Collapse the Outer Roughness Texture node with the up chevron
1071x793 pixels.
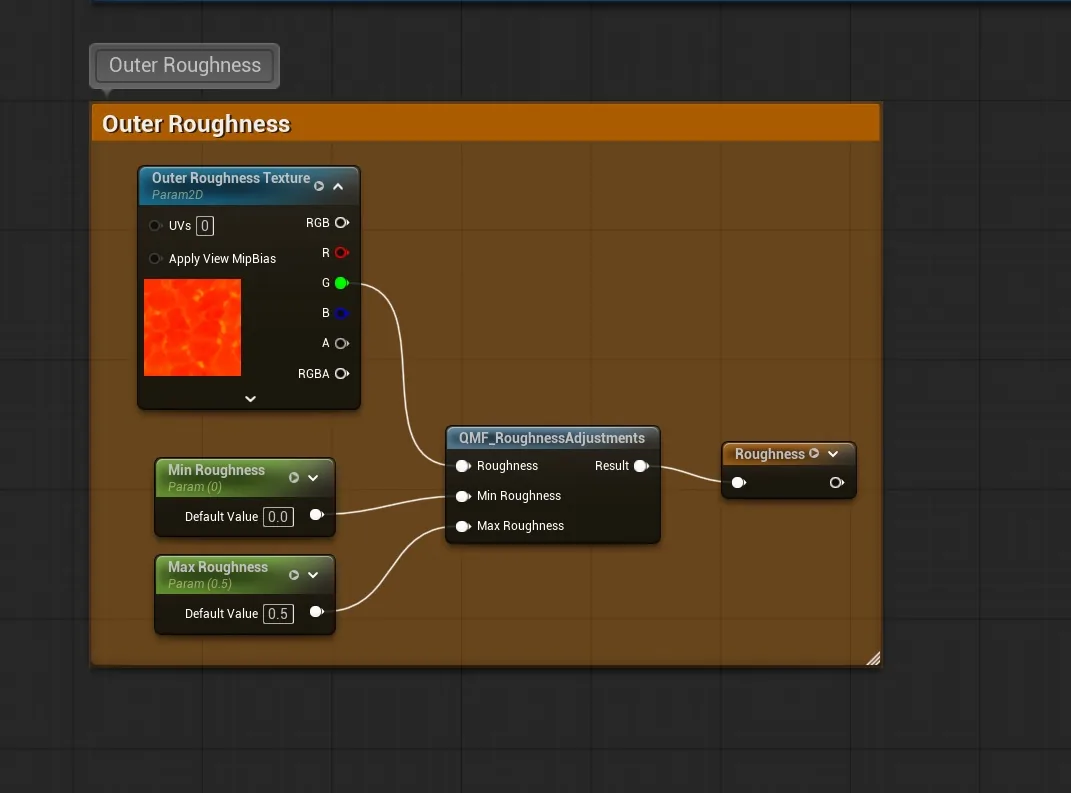point(338,186)
